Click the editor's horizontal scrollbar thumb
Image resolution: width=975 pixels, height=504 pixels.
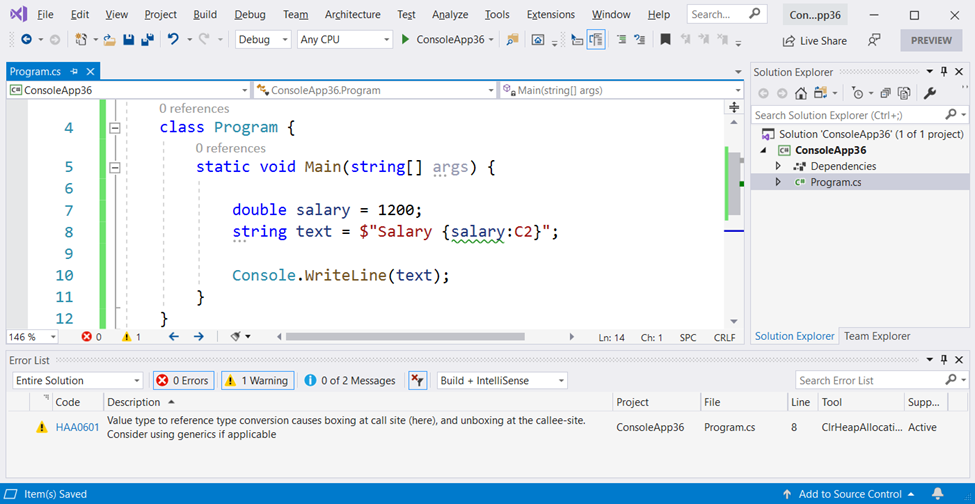click(x=403, y=337)
